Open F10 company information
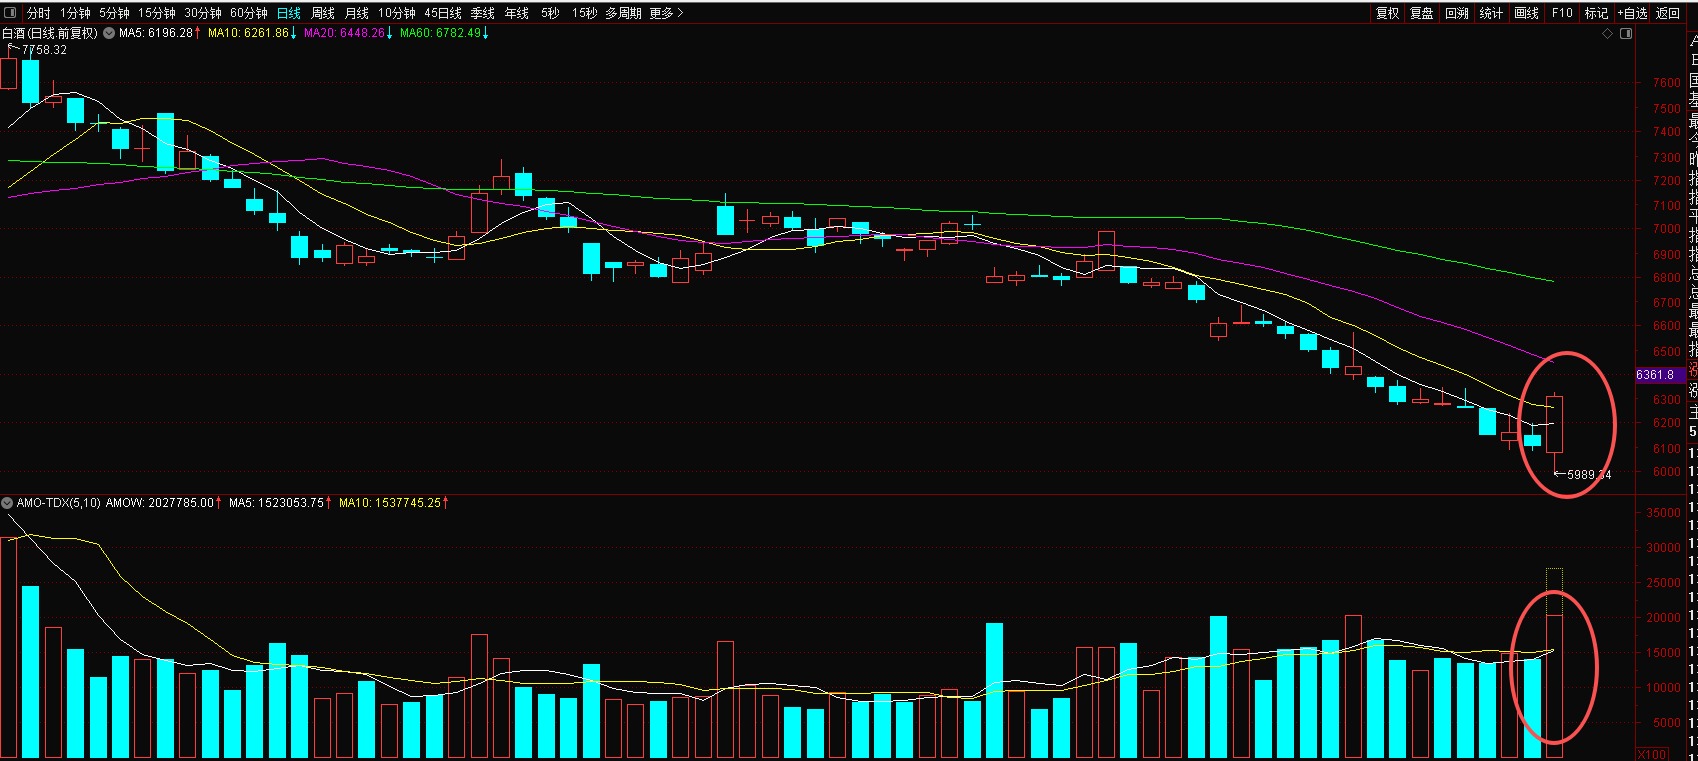1698x761 pixels. click(x=1562, y=13)
